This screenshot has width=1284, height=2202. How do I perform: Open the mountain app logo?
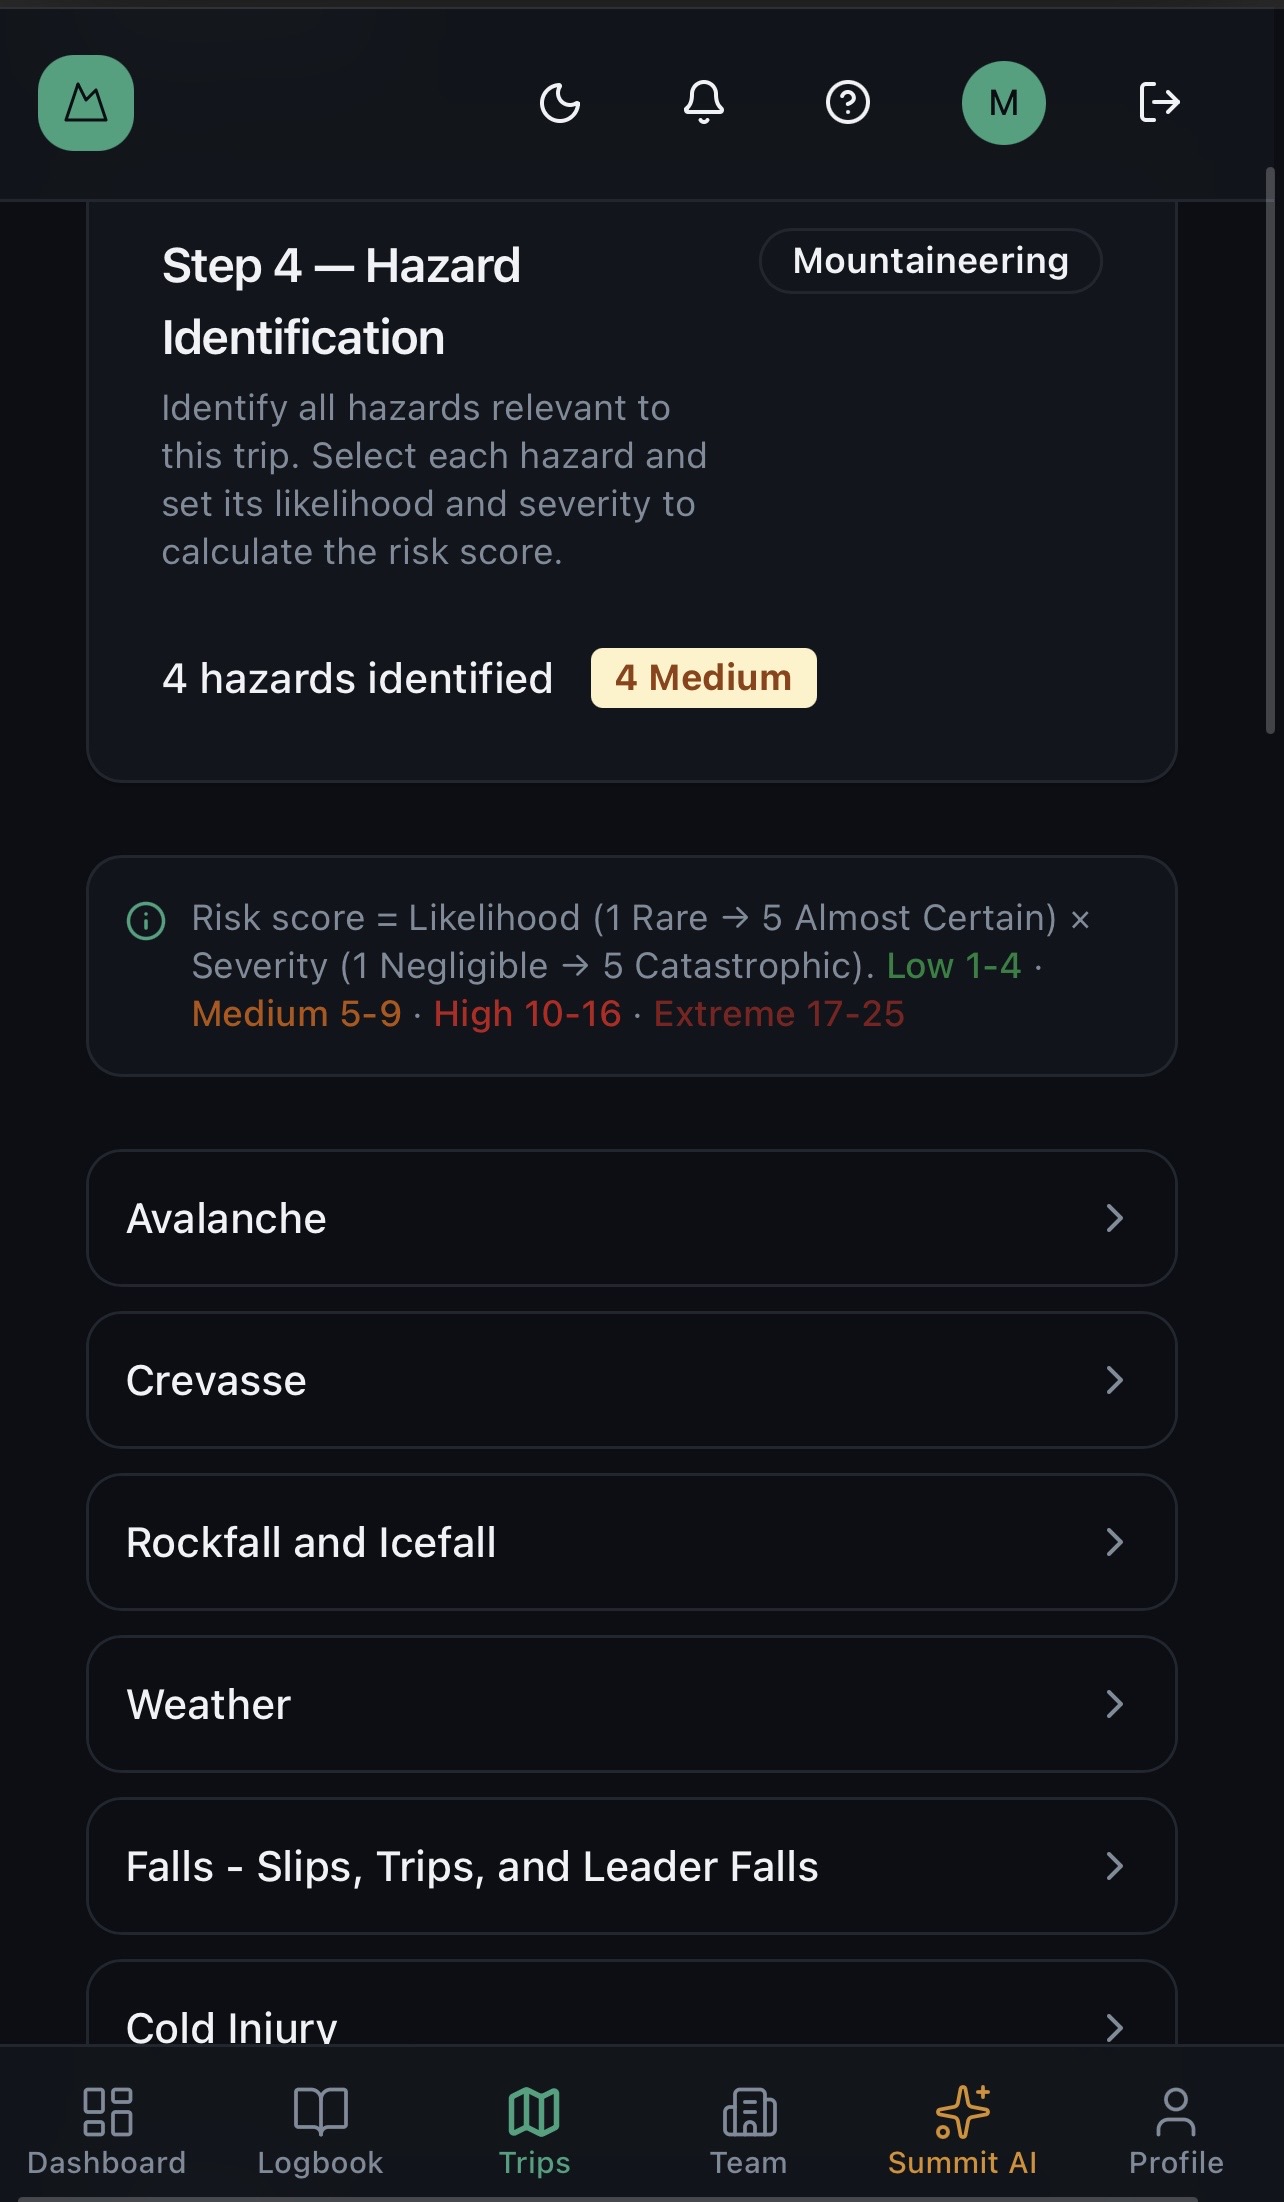coord(86,103)
